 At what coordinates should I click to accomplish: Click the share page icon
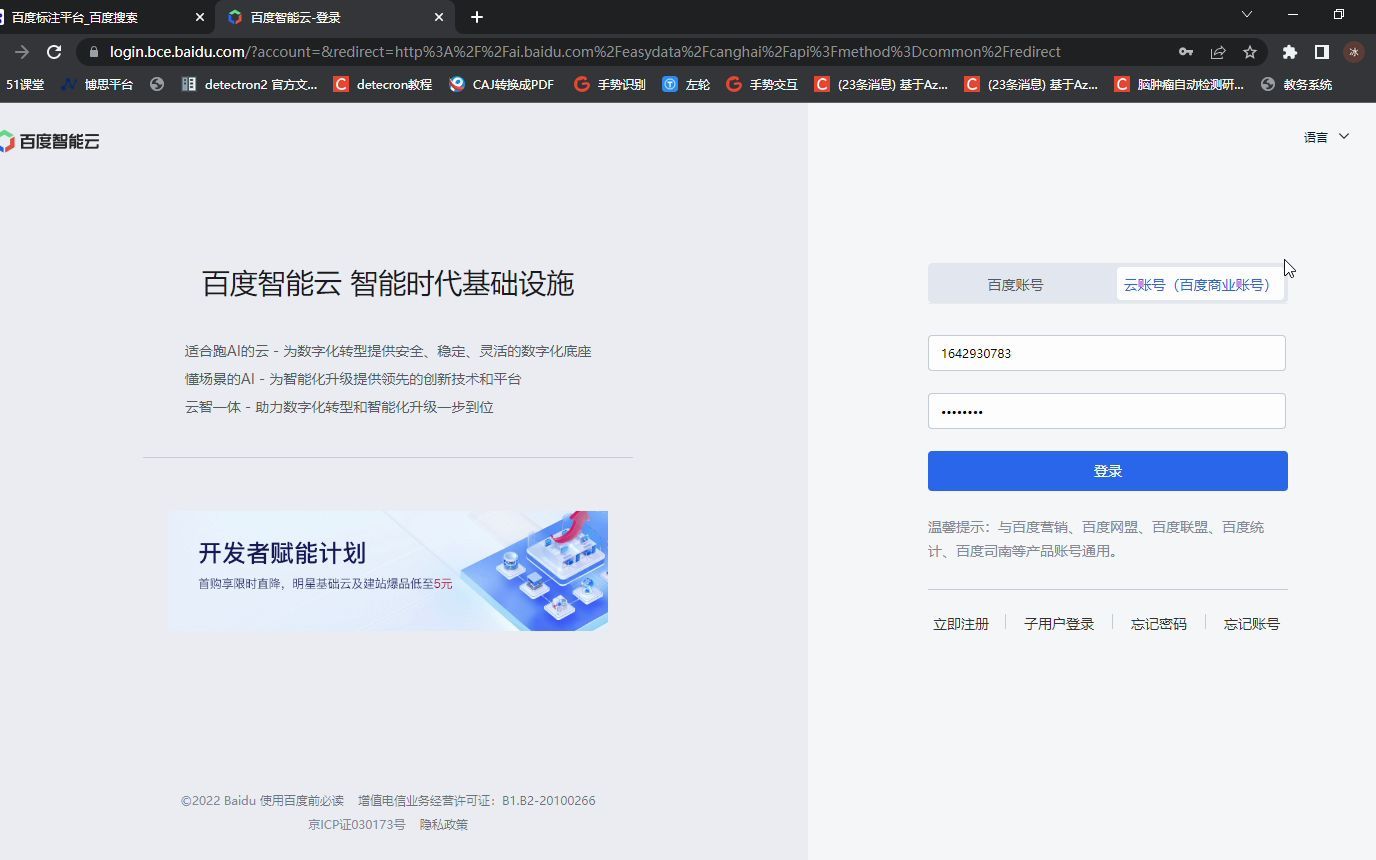tap(1218, 52)
